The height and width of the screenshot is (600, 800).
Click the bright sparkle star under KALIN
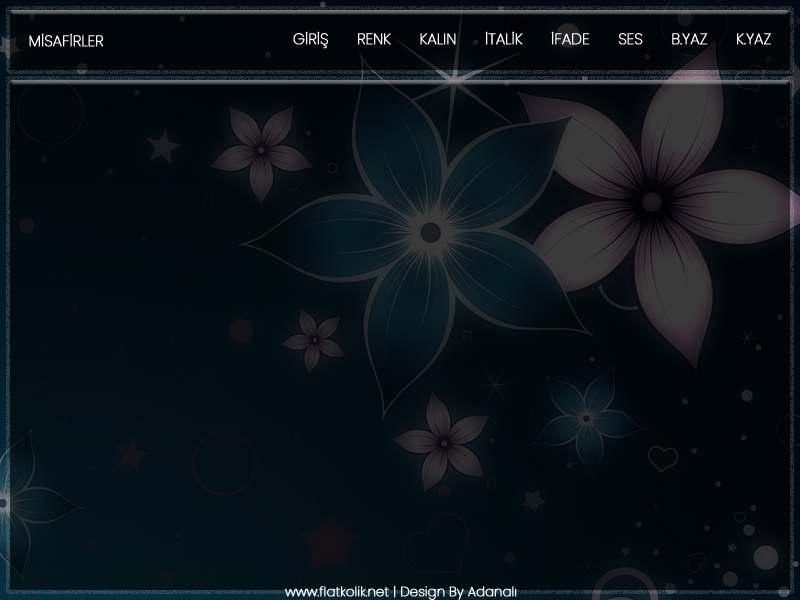455,80
